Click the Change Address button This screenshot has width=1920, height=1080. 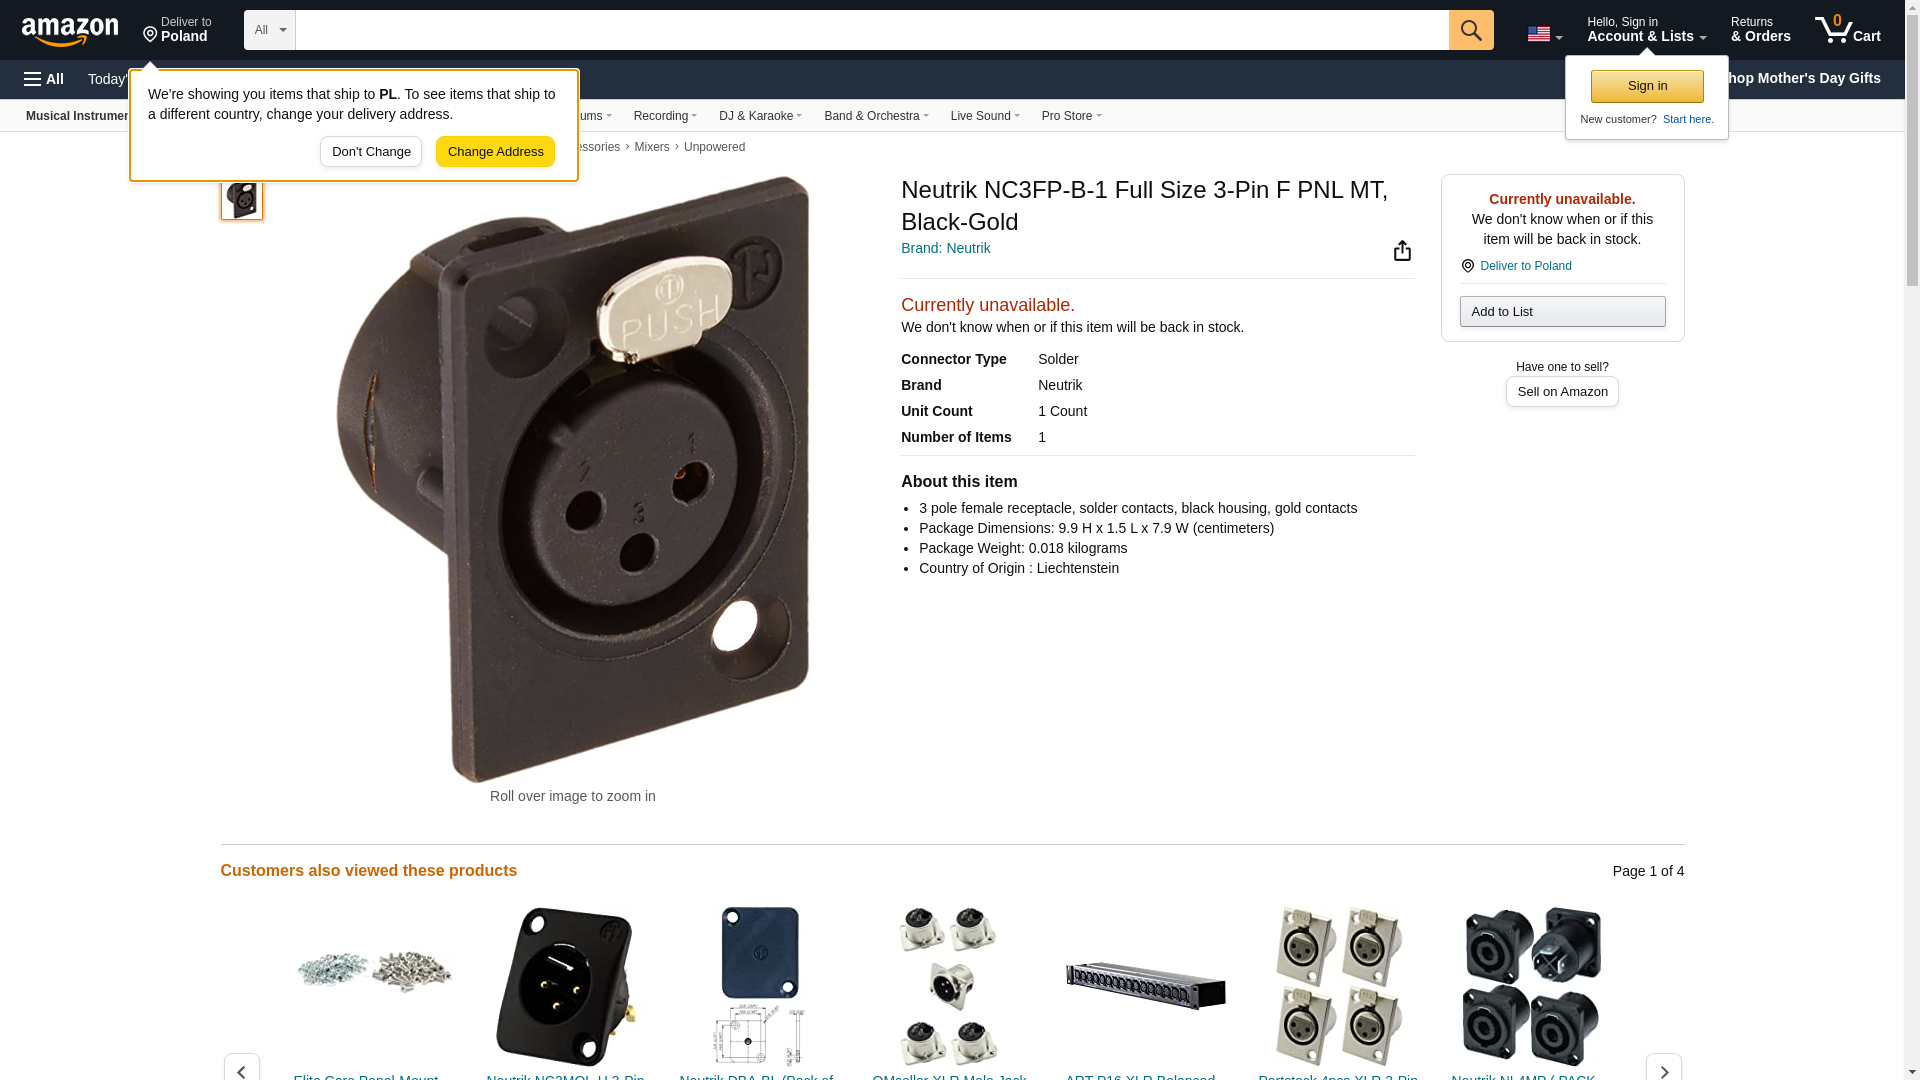coord(495,152)
